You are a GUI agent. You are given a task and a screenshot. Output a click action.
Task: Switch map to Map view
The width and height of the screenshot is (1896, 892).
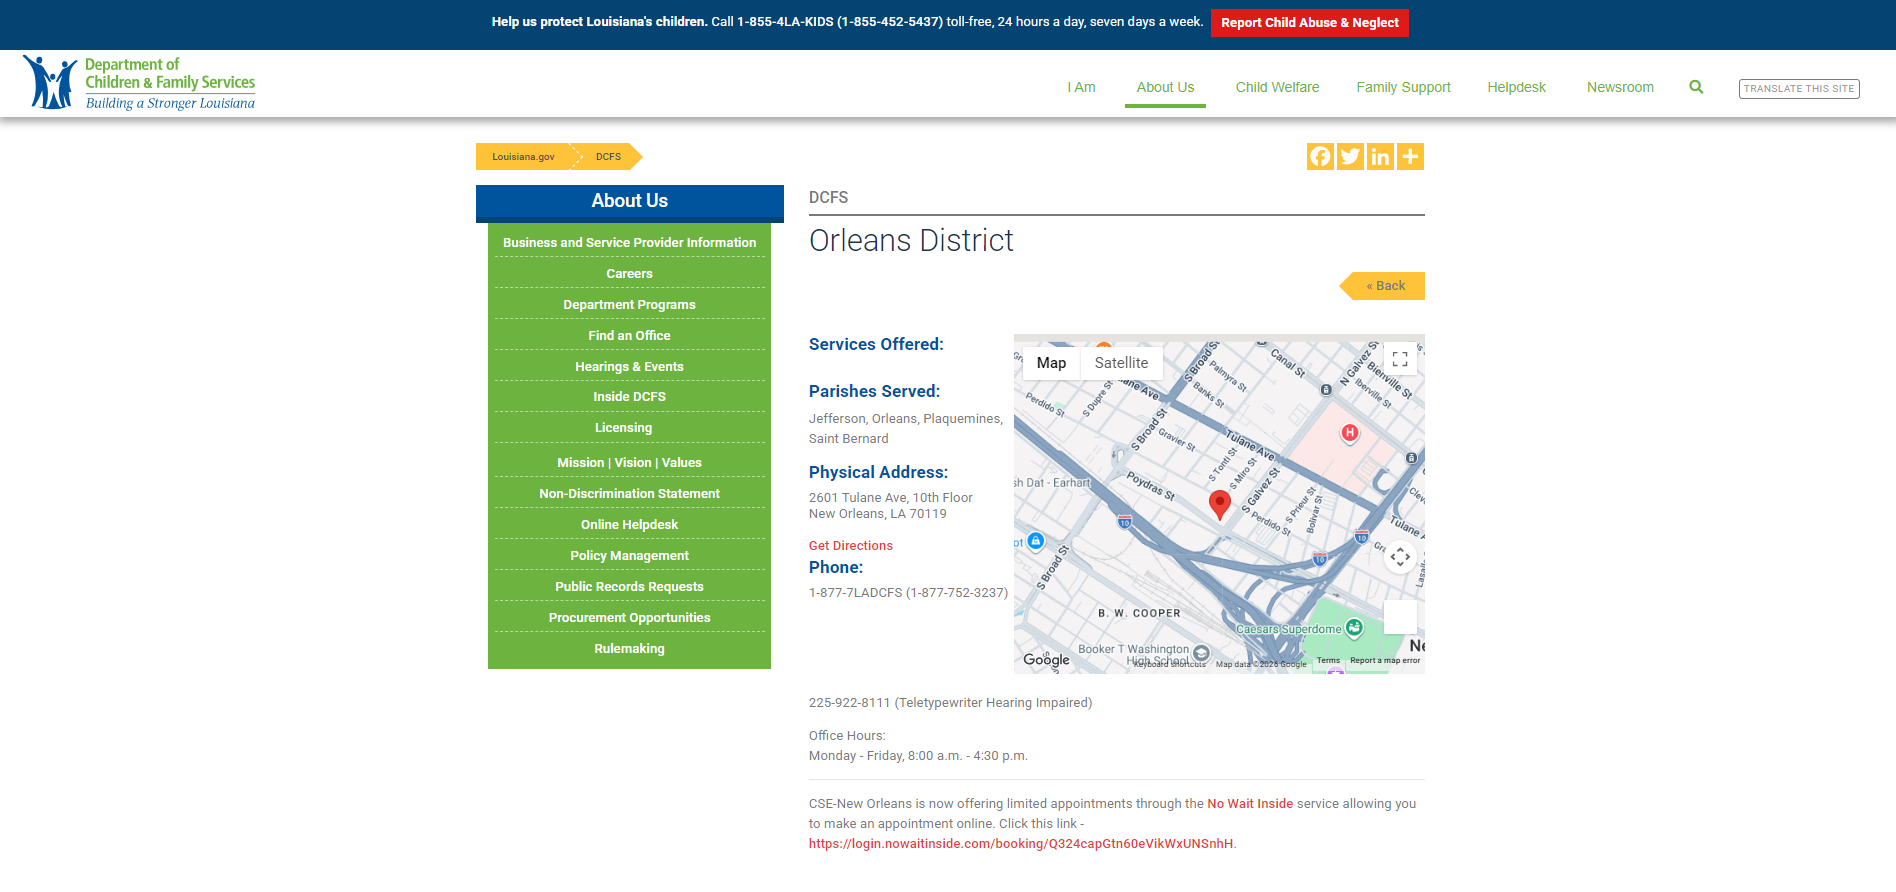click(1051, 363)
